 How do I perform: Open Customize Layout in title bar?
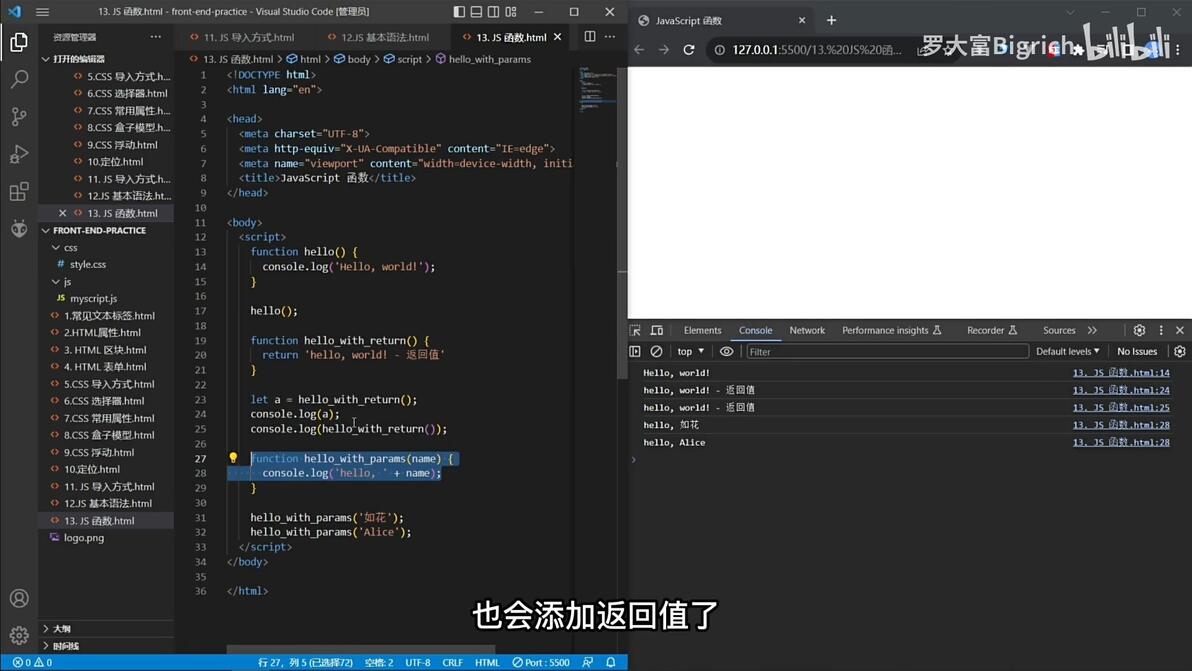click(511, 11)
